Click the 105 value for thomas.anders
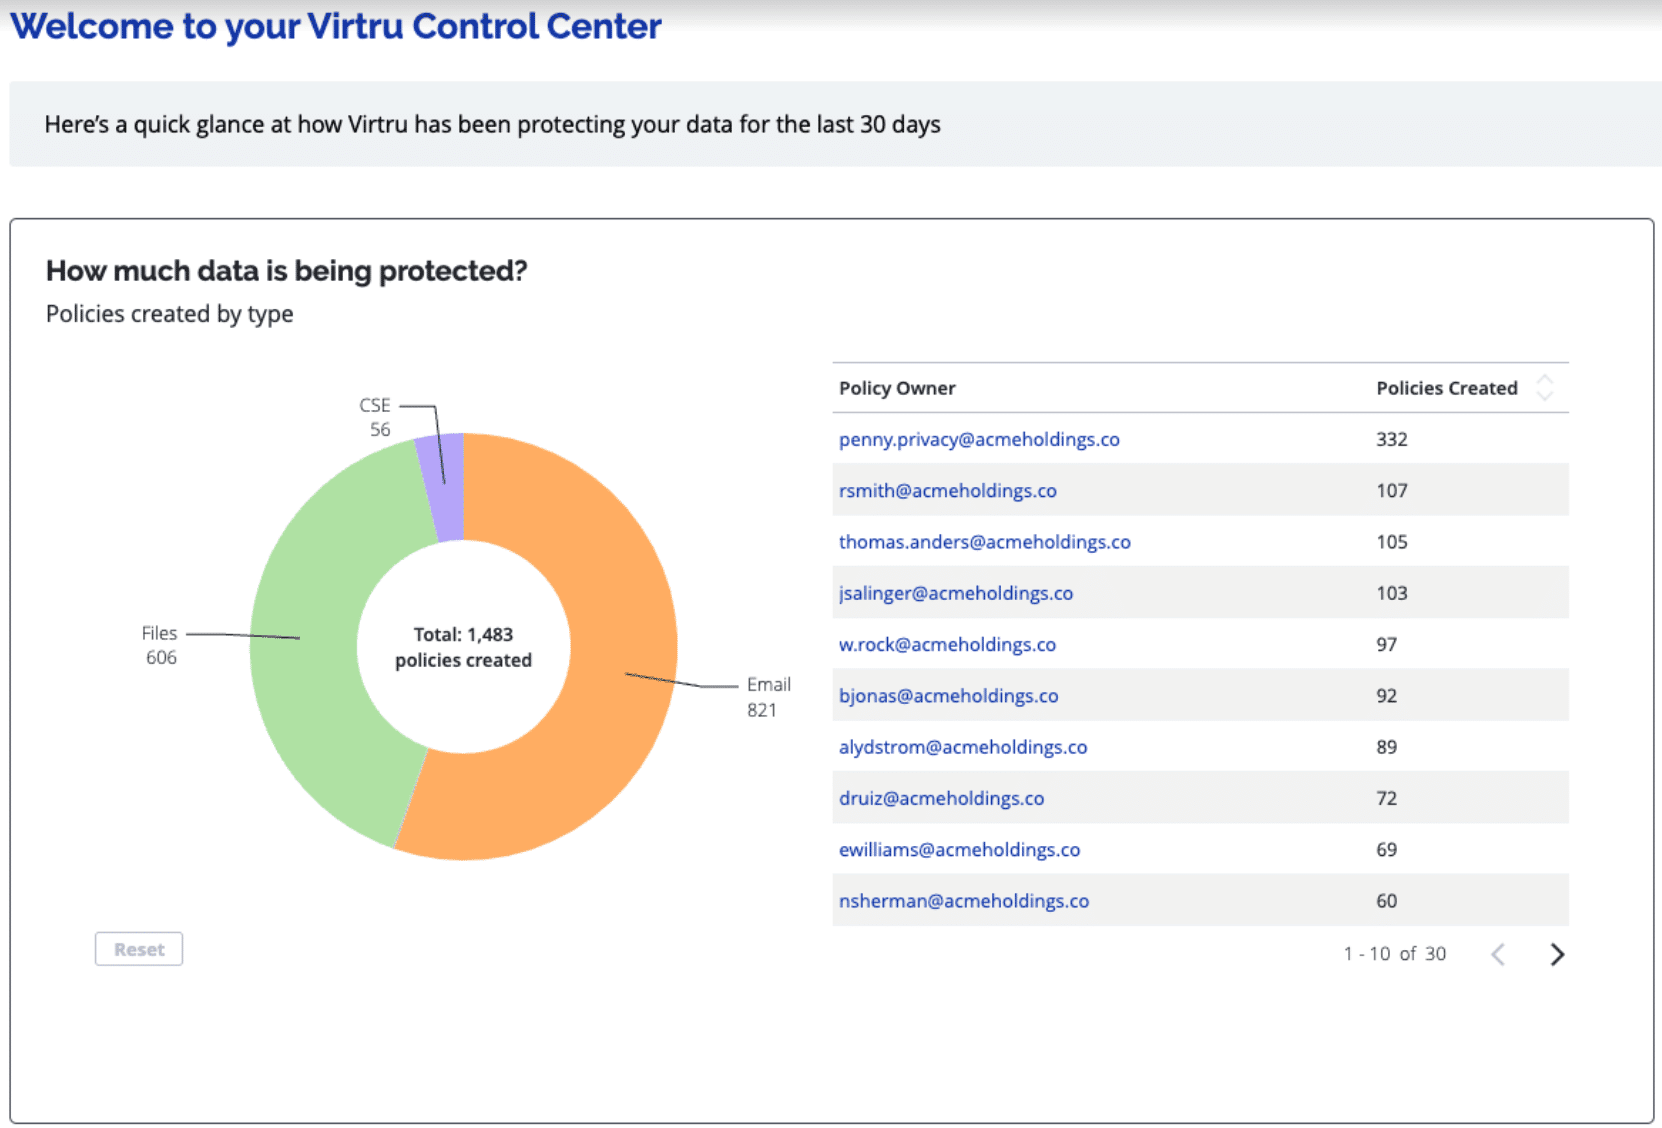Screen dimensions: 1662x1128 pyautogui.click(x=1391, y=541)
